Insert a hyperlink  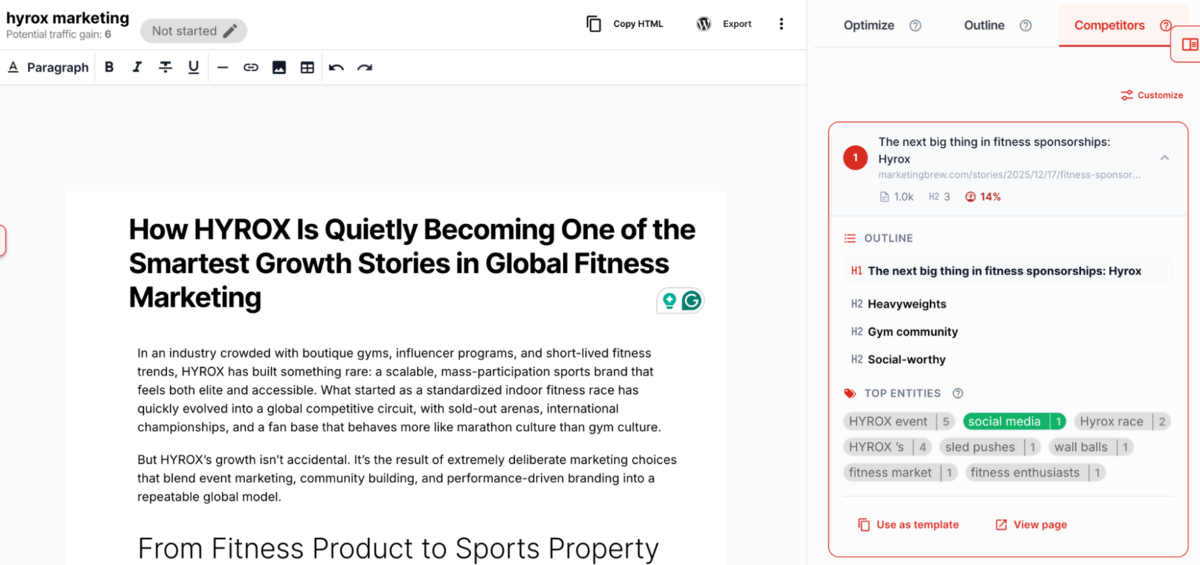(x=251, y=67)
